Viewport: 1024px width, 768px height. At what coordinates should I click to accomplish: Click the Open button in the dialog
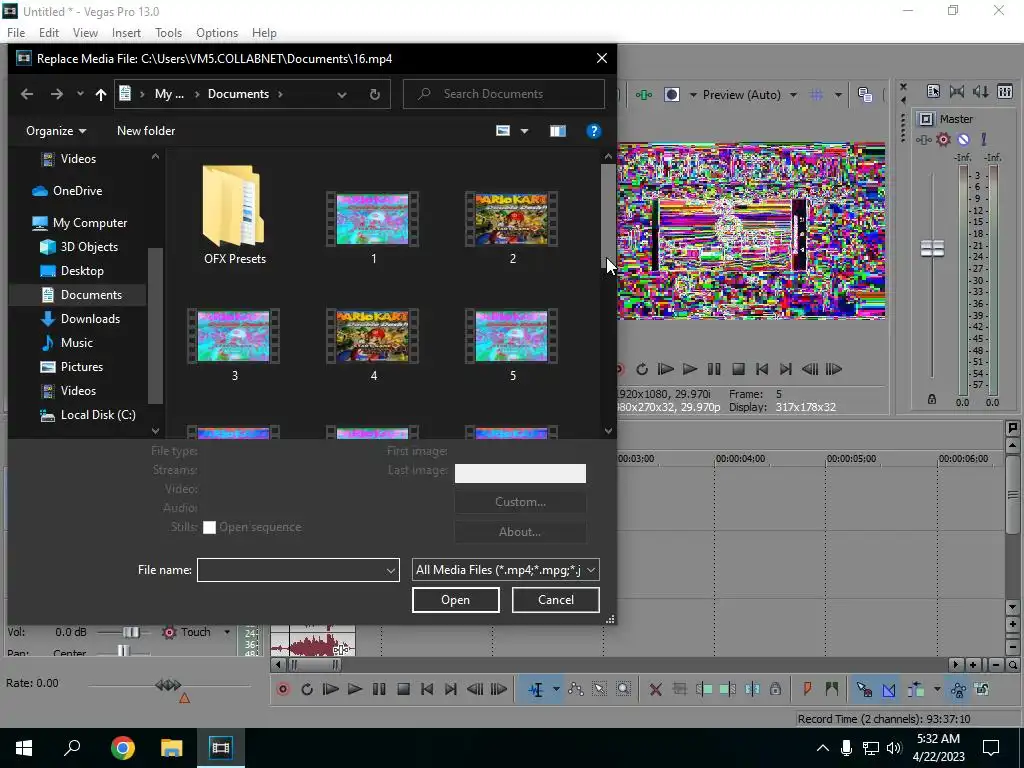(x=456, y=600)
